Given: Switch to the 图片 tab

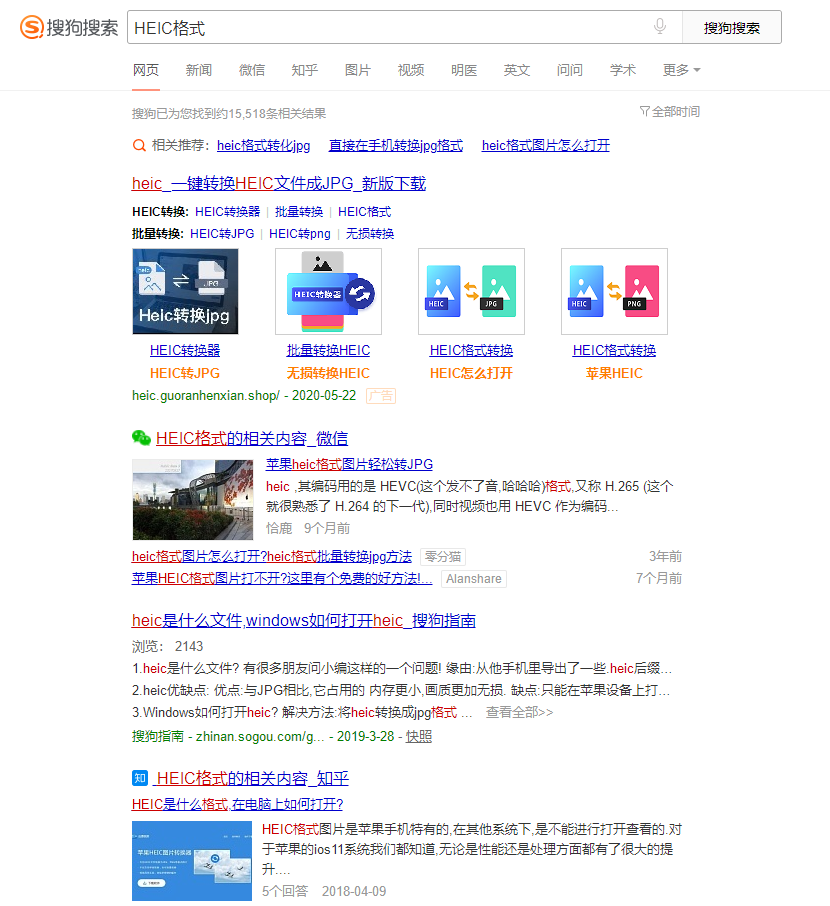Looking at the screenshot, I should point(357,70).
